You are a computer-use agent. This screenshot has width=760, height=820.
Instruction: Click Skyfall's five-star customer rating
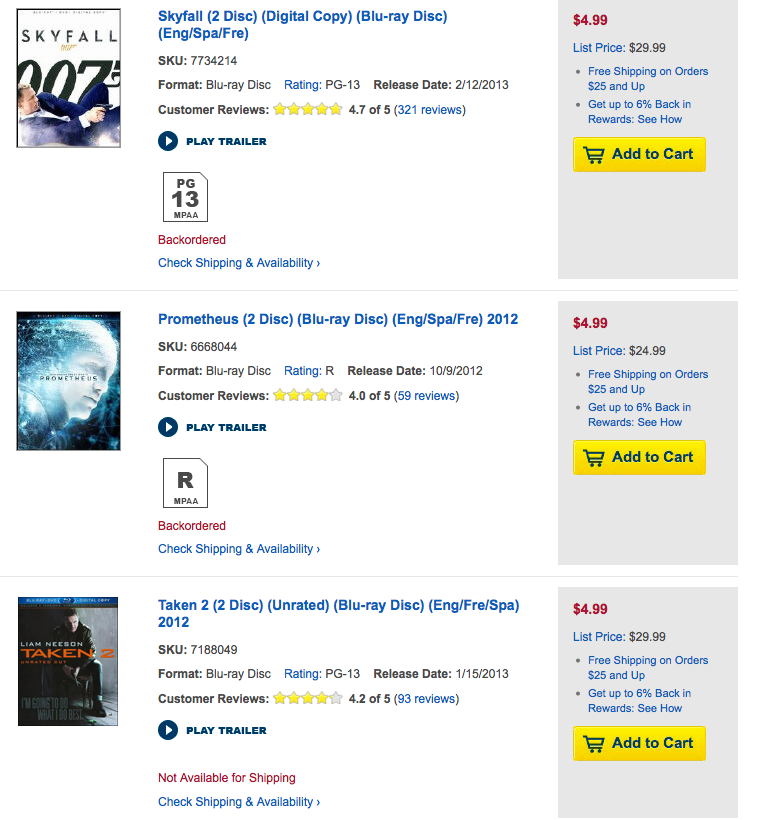[307, 110]
